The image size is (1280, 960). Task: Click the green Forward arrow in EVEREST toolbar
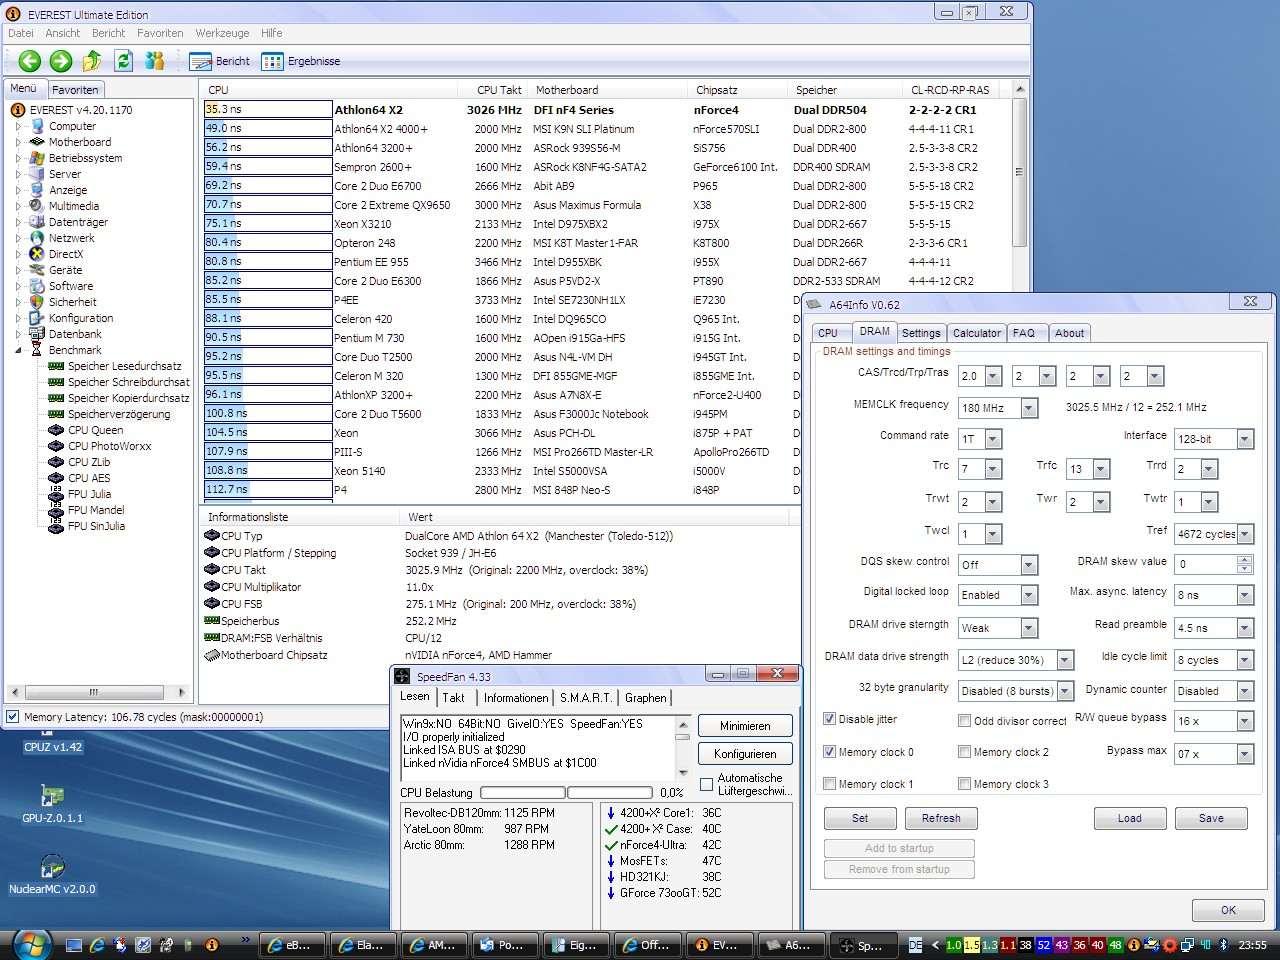(61, 61)
